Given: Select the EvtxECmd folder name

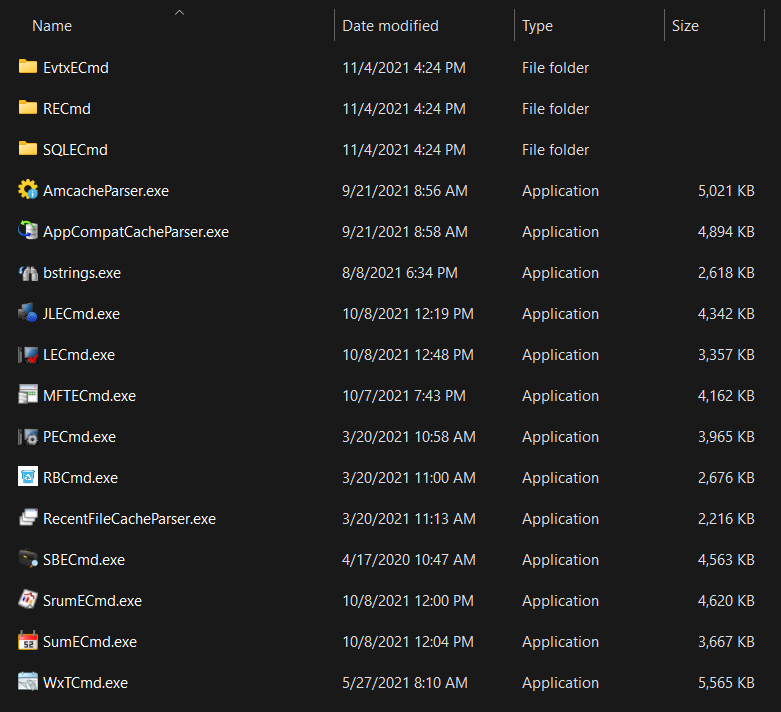Looking at the screenshot, I should (76, 68).
